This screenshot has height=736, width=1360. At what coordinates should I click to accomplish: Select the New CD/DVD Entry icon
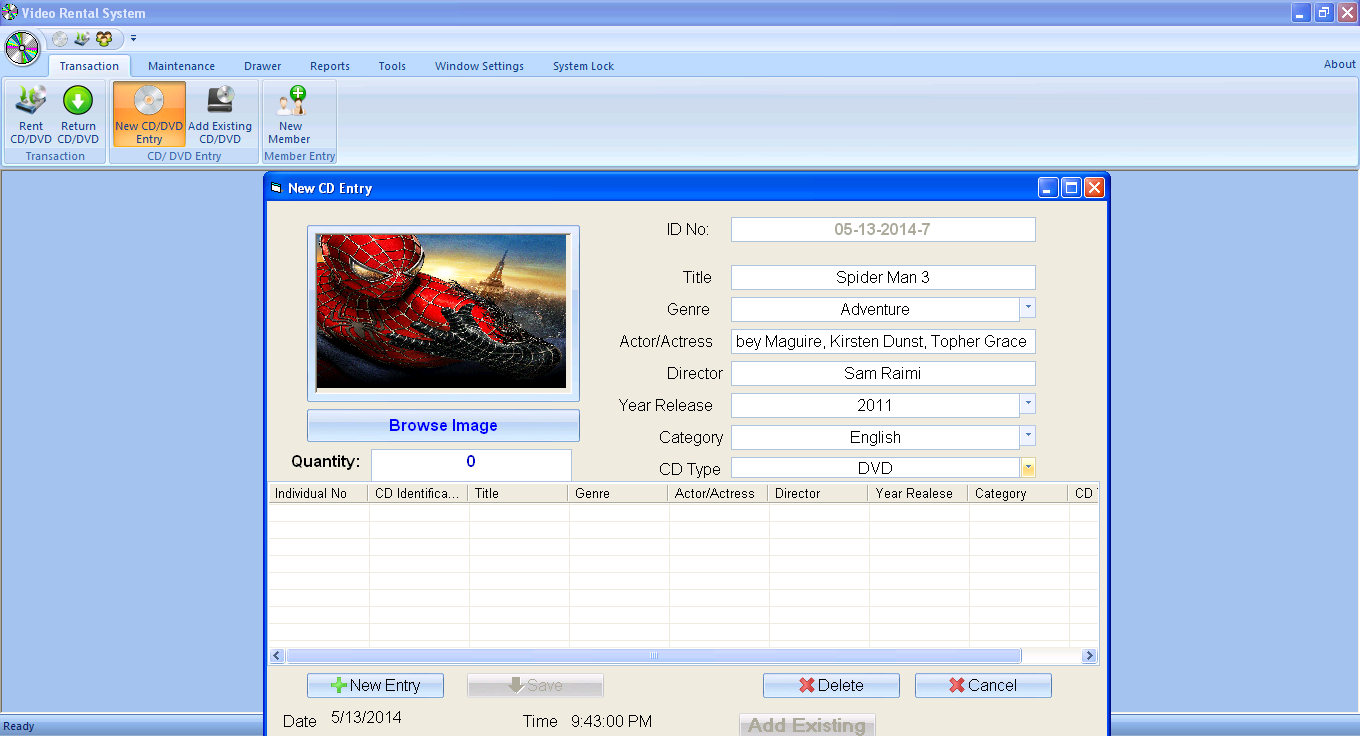149,113
